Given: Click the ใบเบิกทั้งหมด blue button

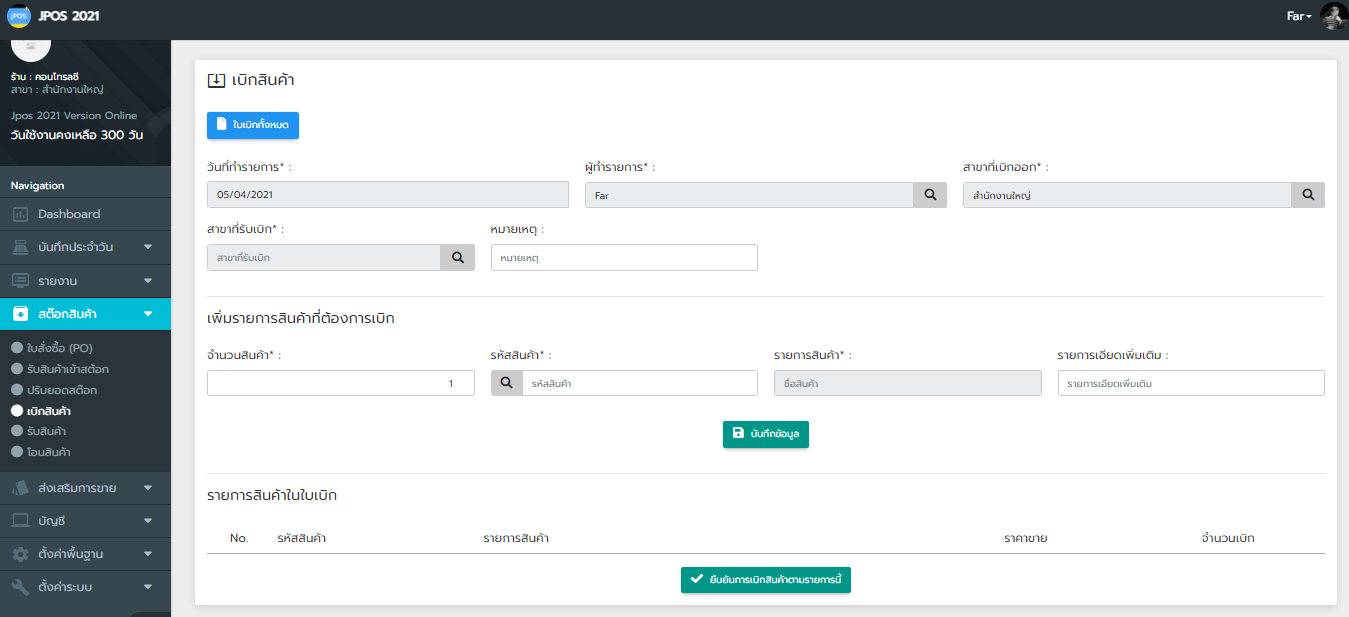Looking at the screenshot, I should pos(253,125).
